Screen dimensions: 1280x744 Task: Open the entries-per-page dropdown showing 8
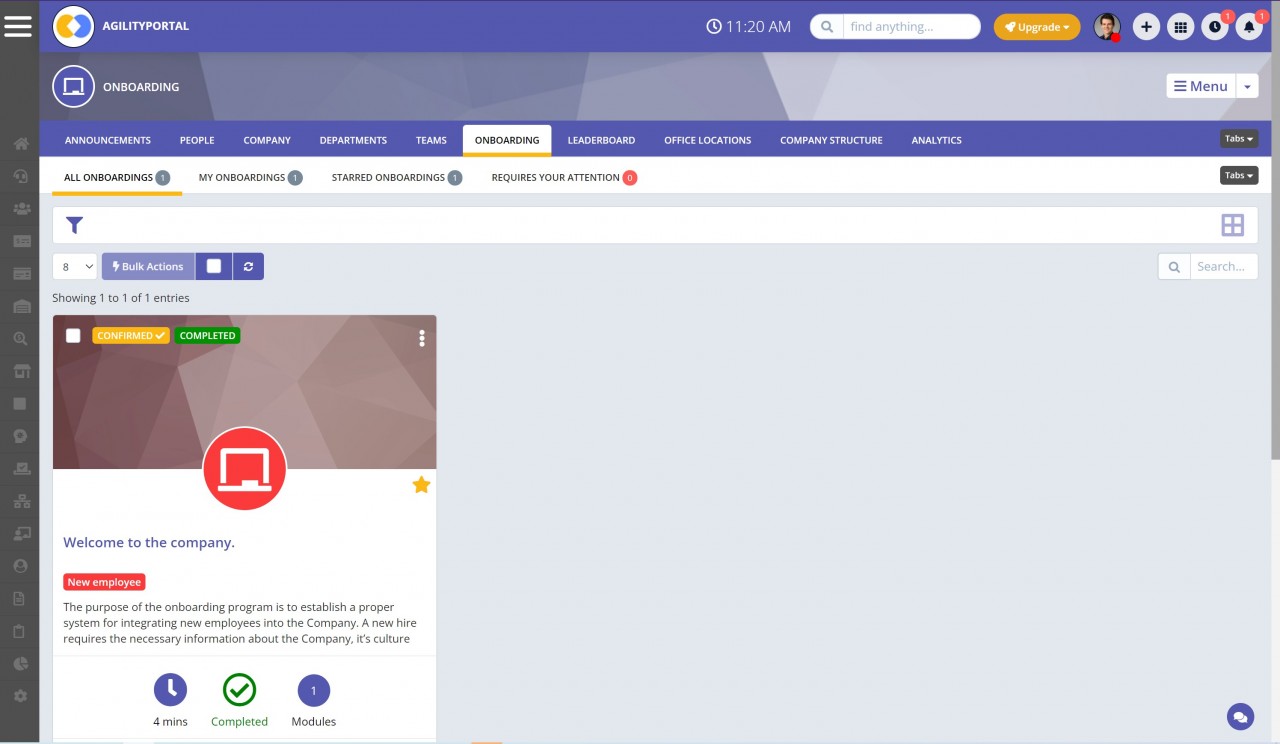pos(74,266)
